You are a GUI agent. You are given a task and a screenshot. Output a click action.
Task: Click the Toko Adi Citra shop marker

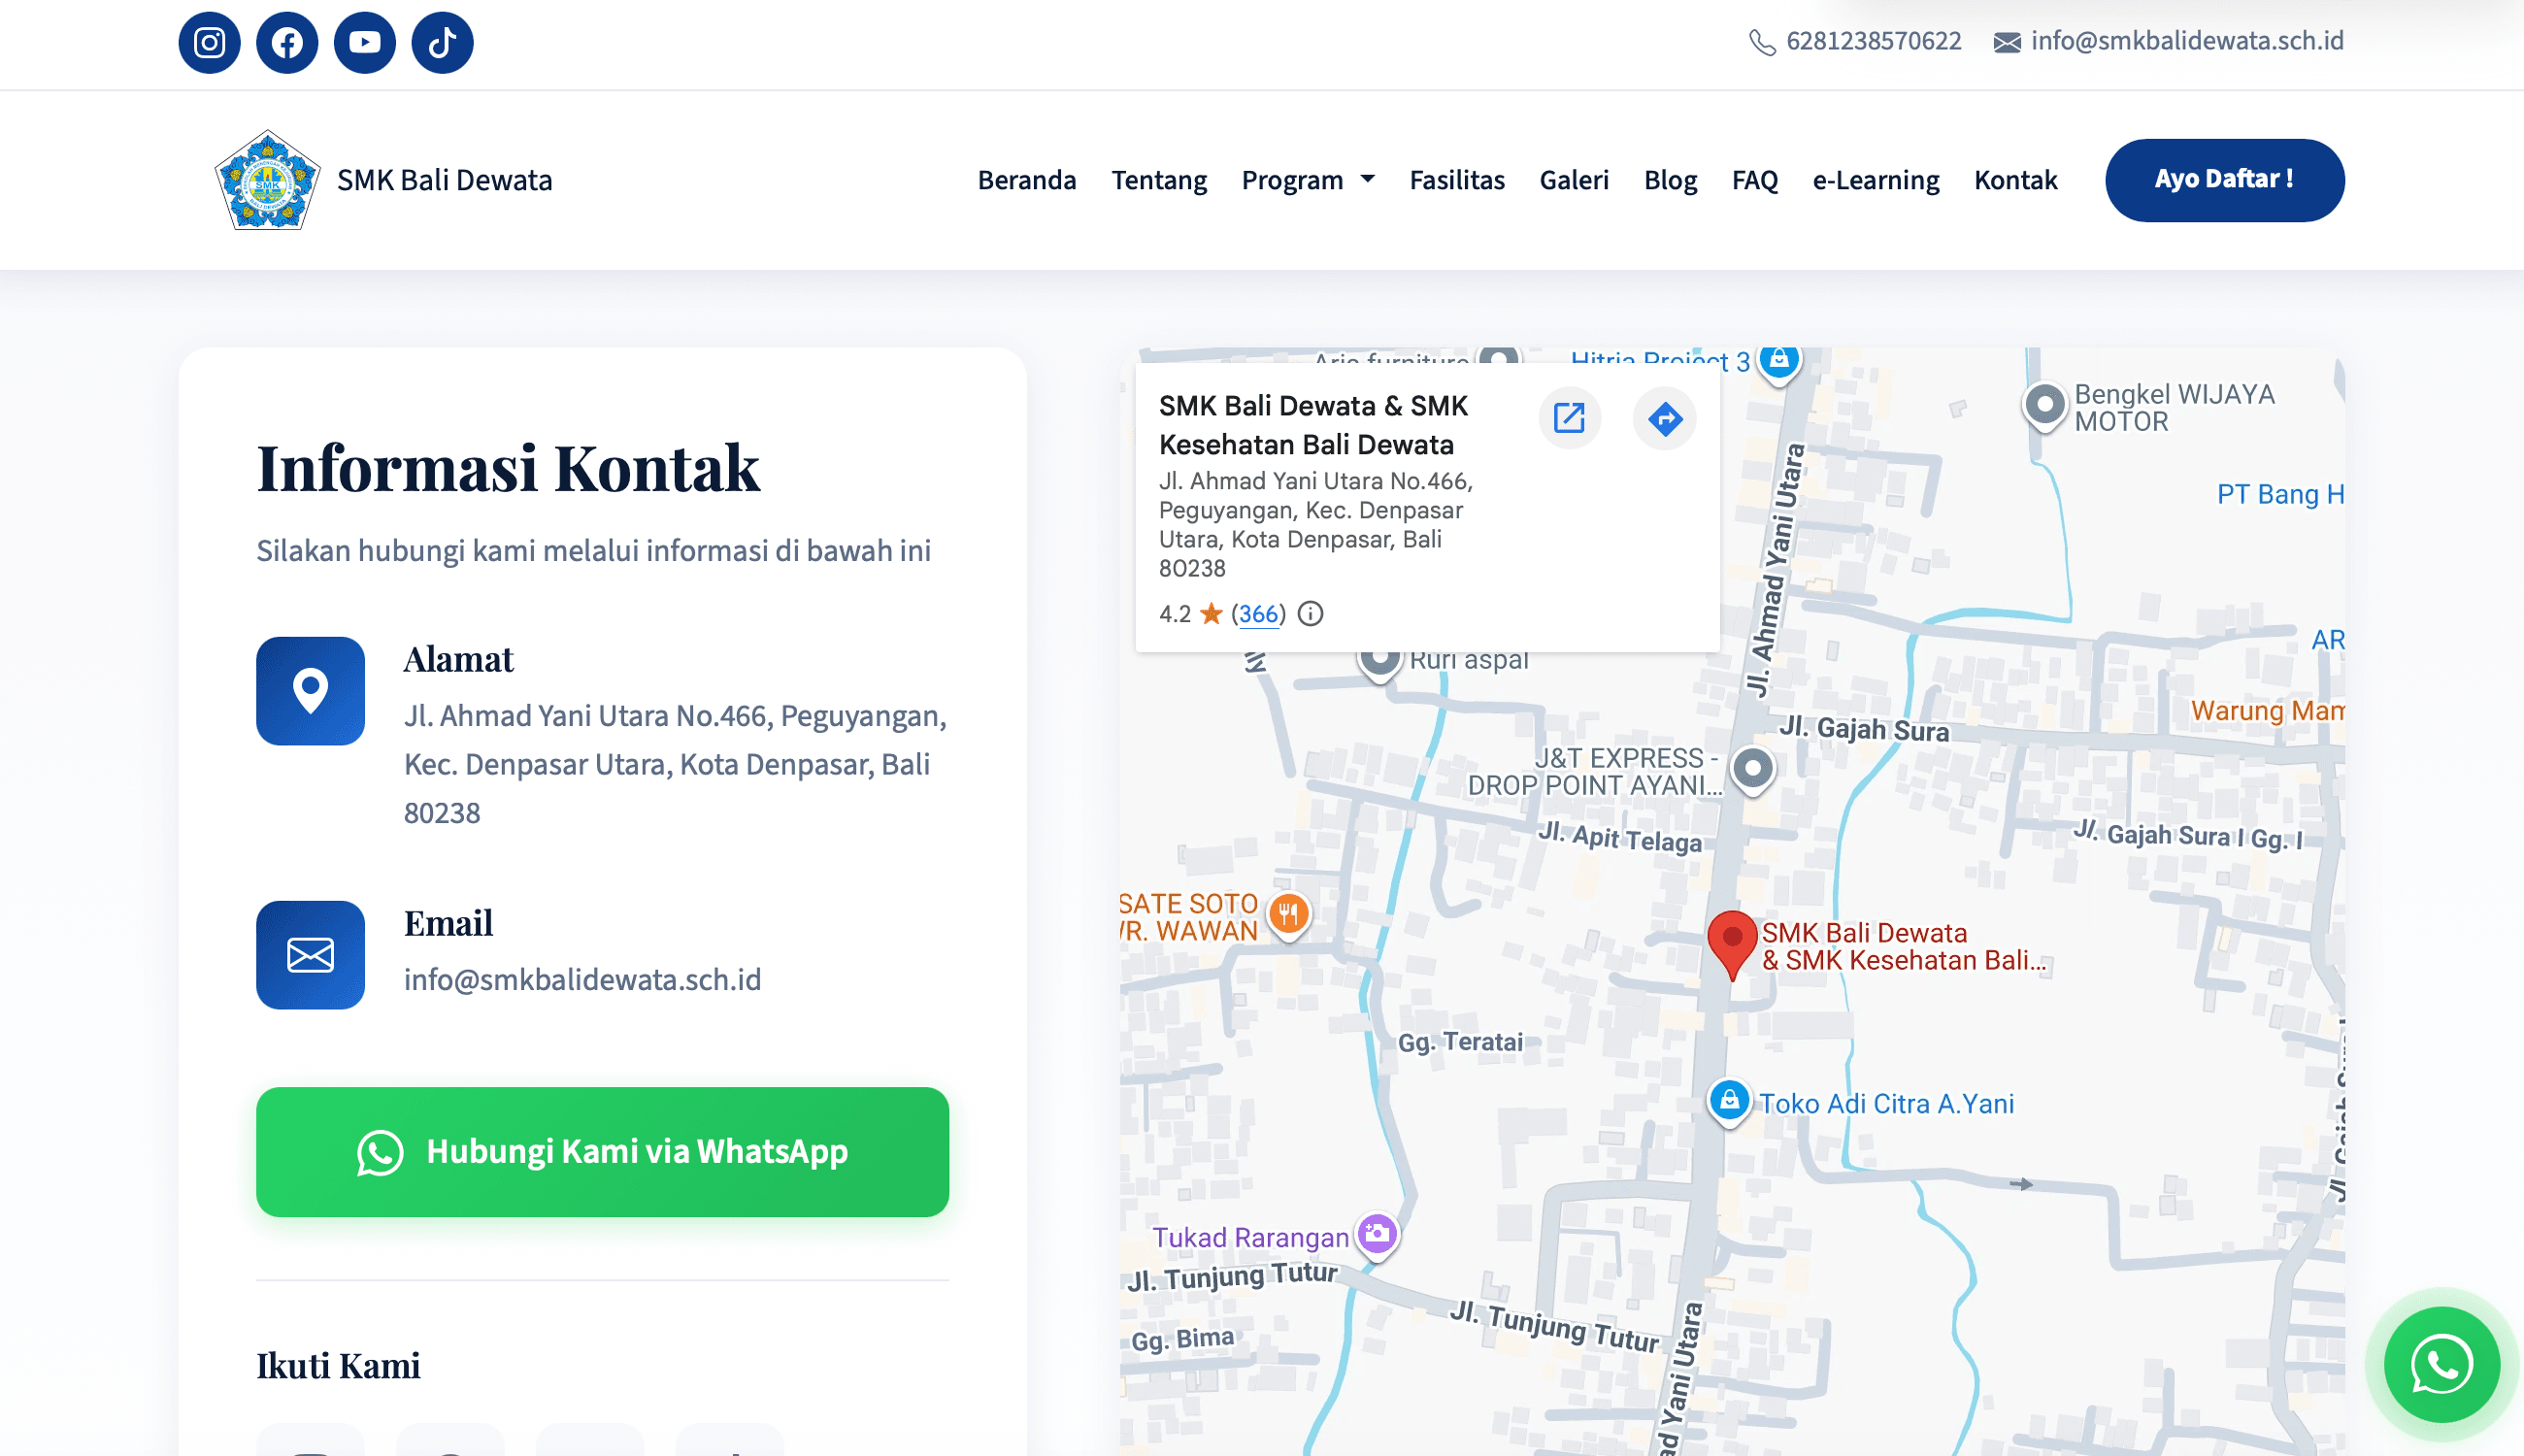[1729, 1102]
